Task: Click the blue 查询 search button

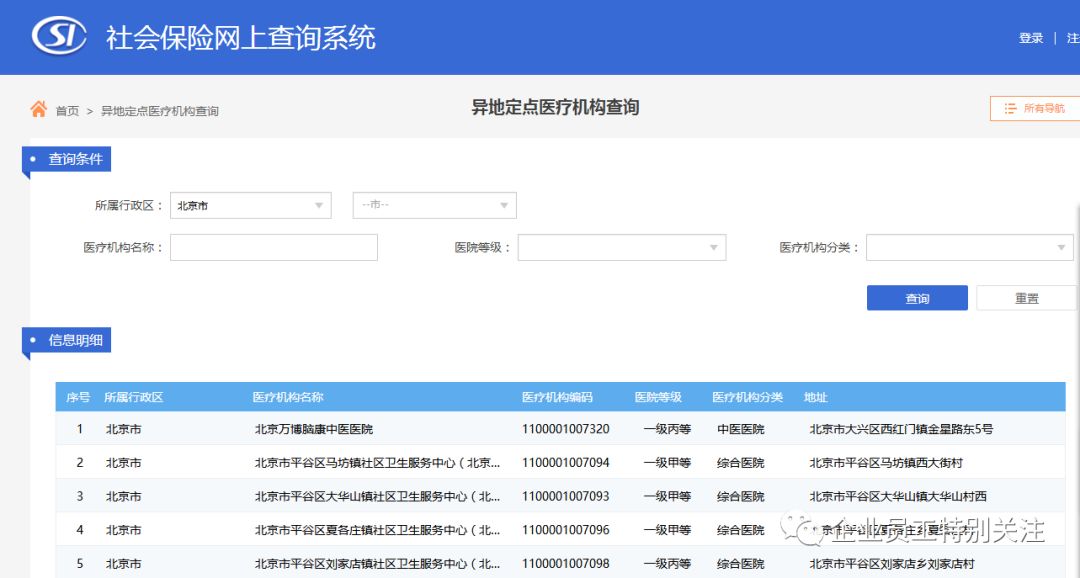Action: [917, 298]
